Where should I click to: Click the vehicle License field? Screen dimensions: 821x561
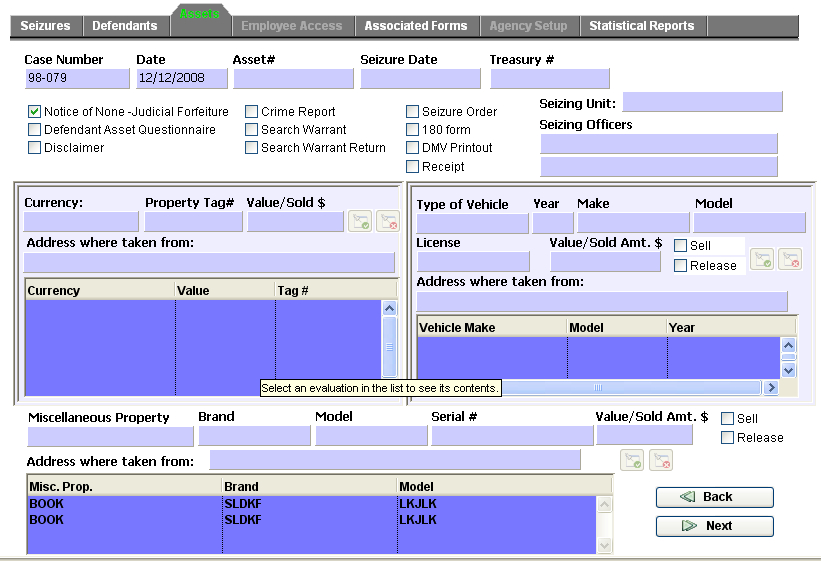coord(473,261)
